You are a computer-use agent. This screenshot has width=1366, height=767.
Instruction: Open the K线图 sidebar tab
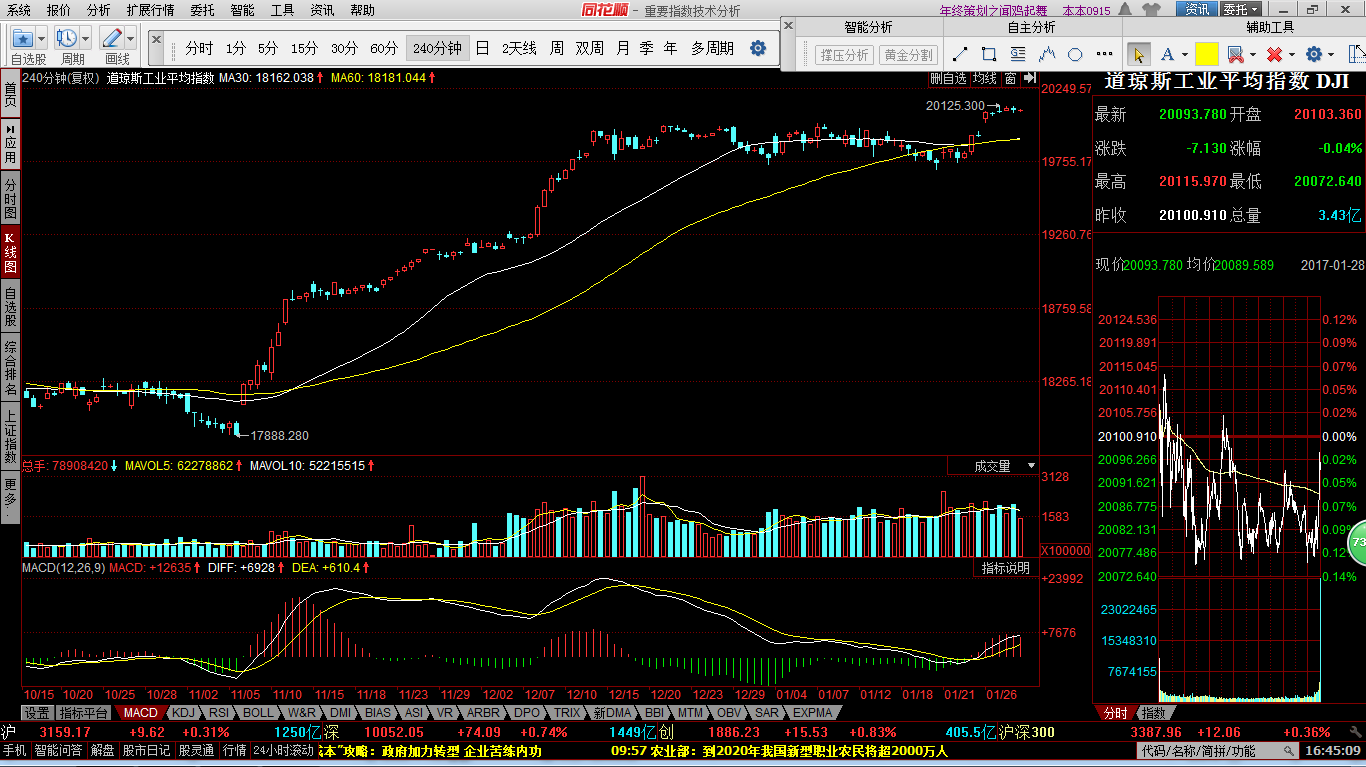10,252
